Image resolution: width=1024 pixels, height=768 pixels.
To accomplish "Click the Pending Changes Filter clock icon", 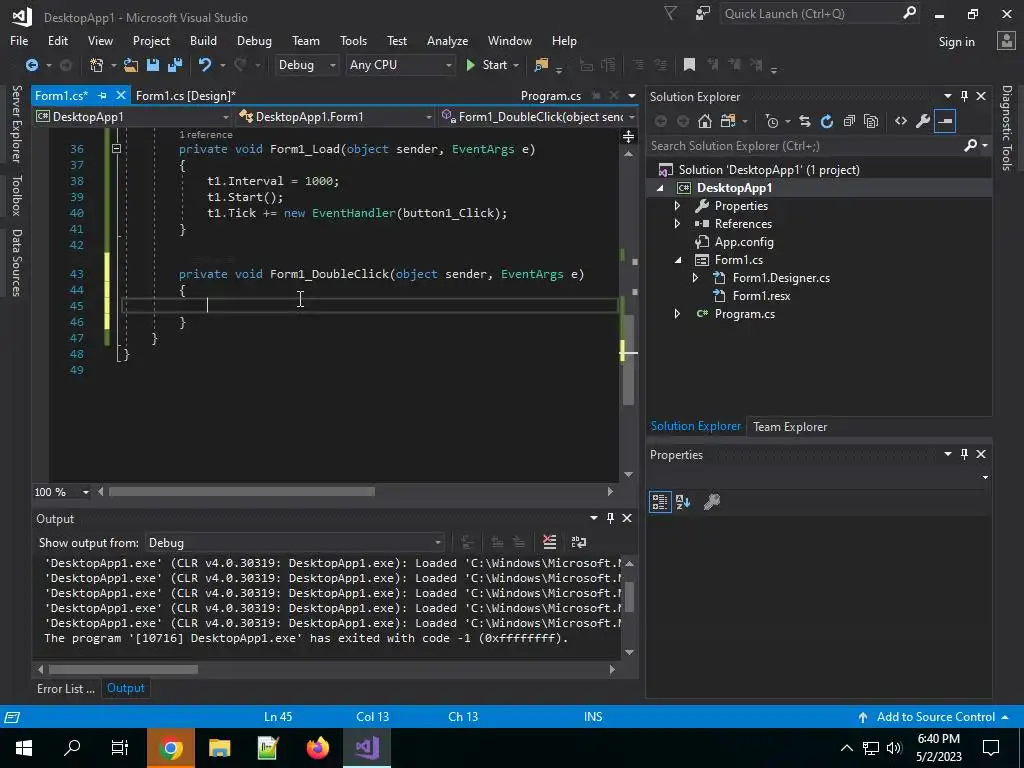I will point(772,121).
